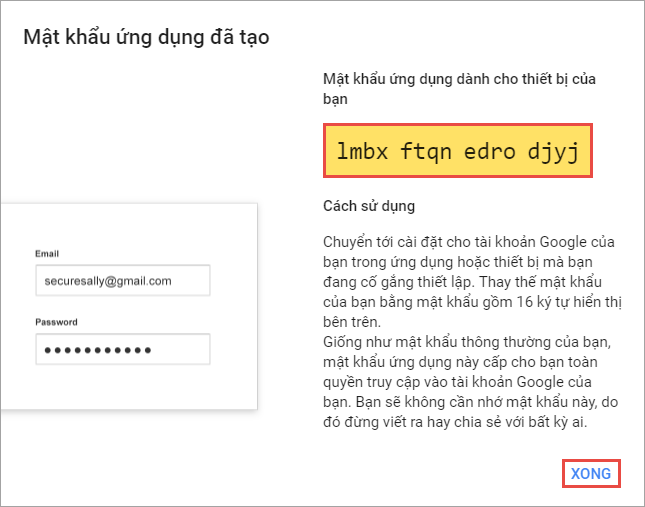Click the Password field with masked dots
Screen dimensions: 645x507
pyautogui.click(x=123, y=350)
